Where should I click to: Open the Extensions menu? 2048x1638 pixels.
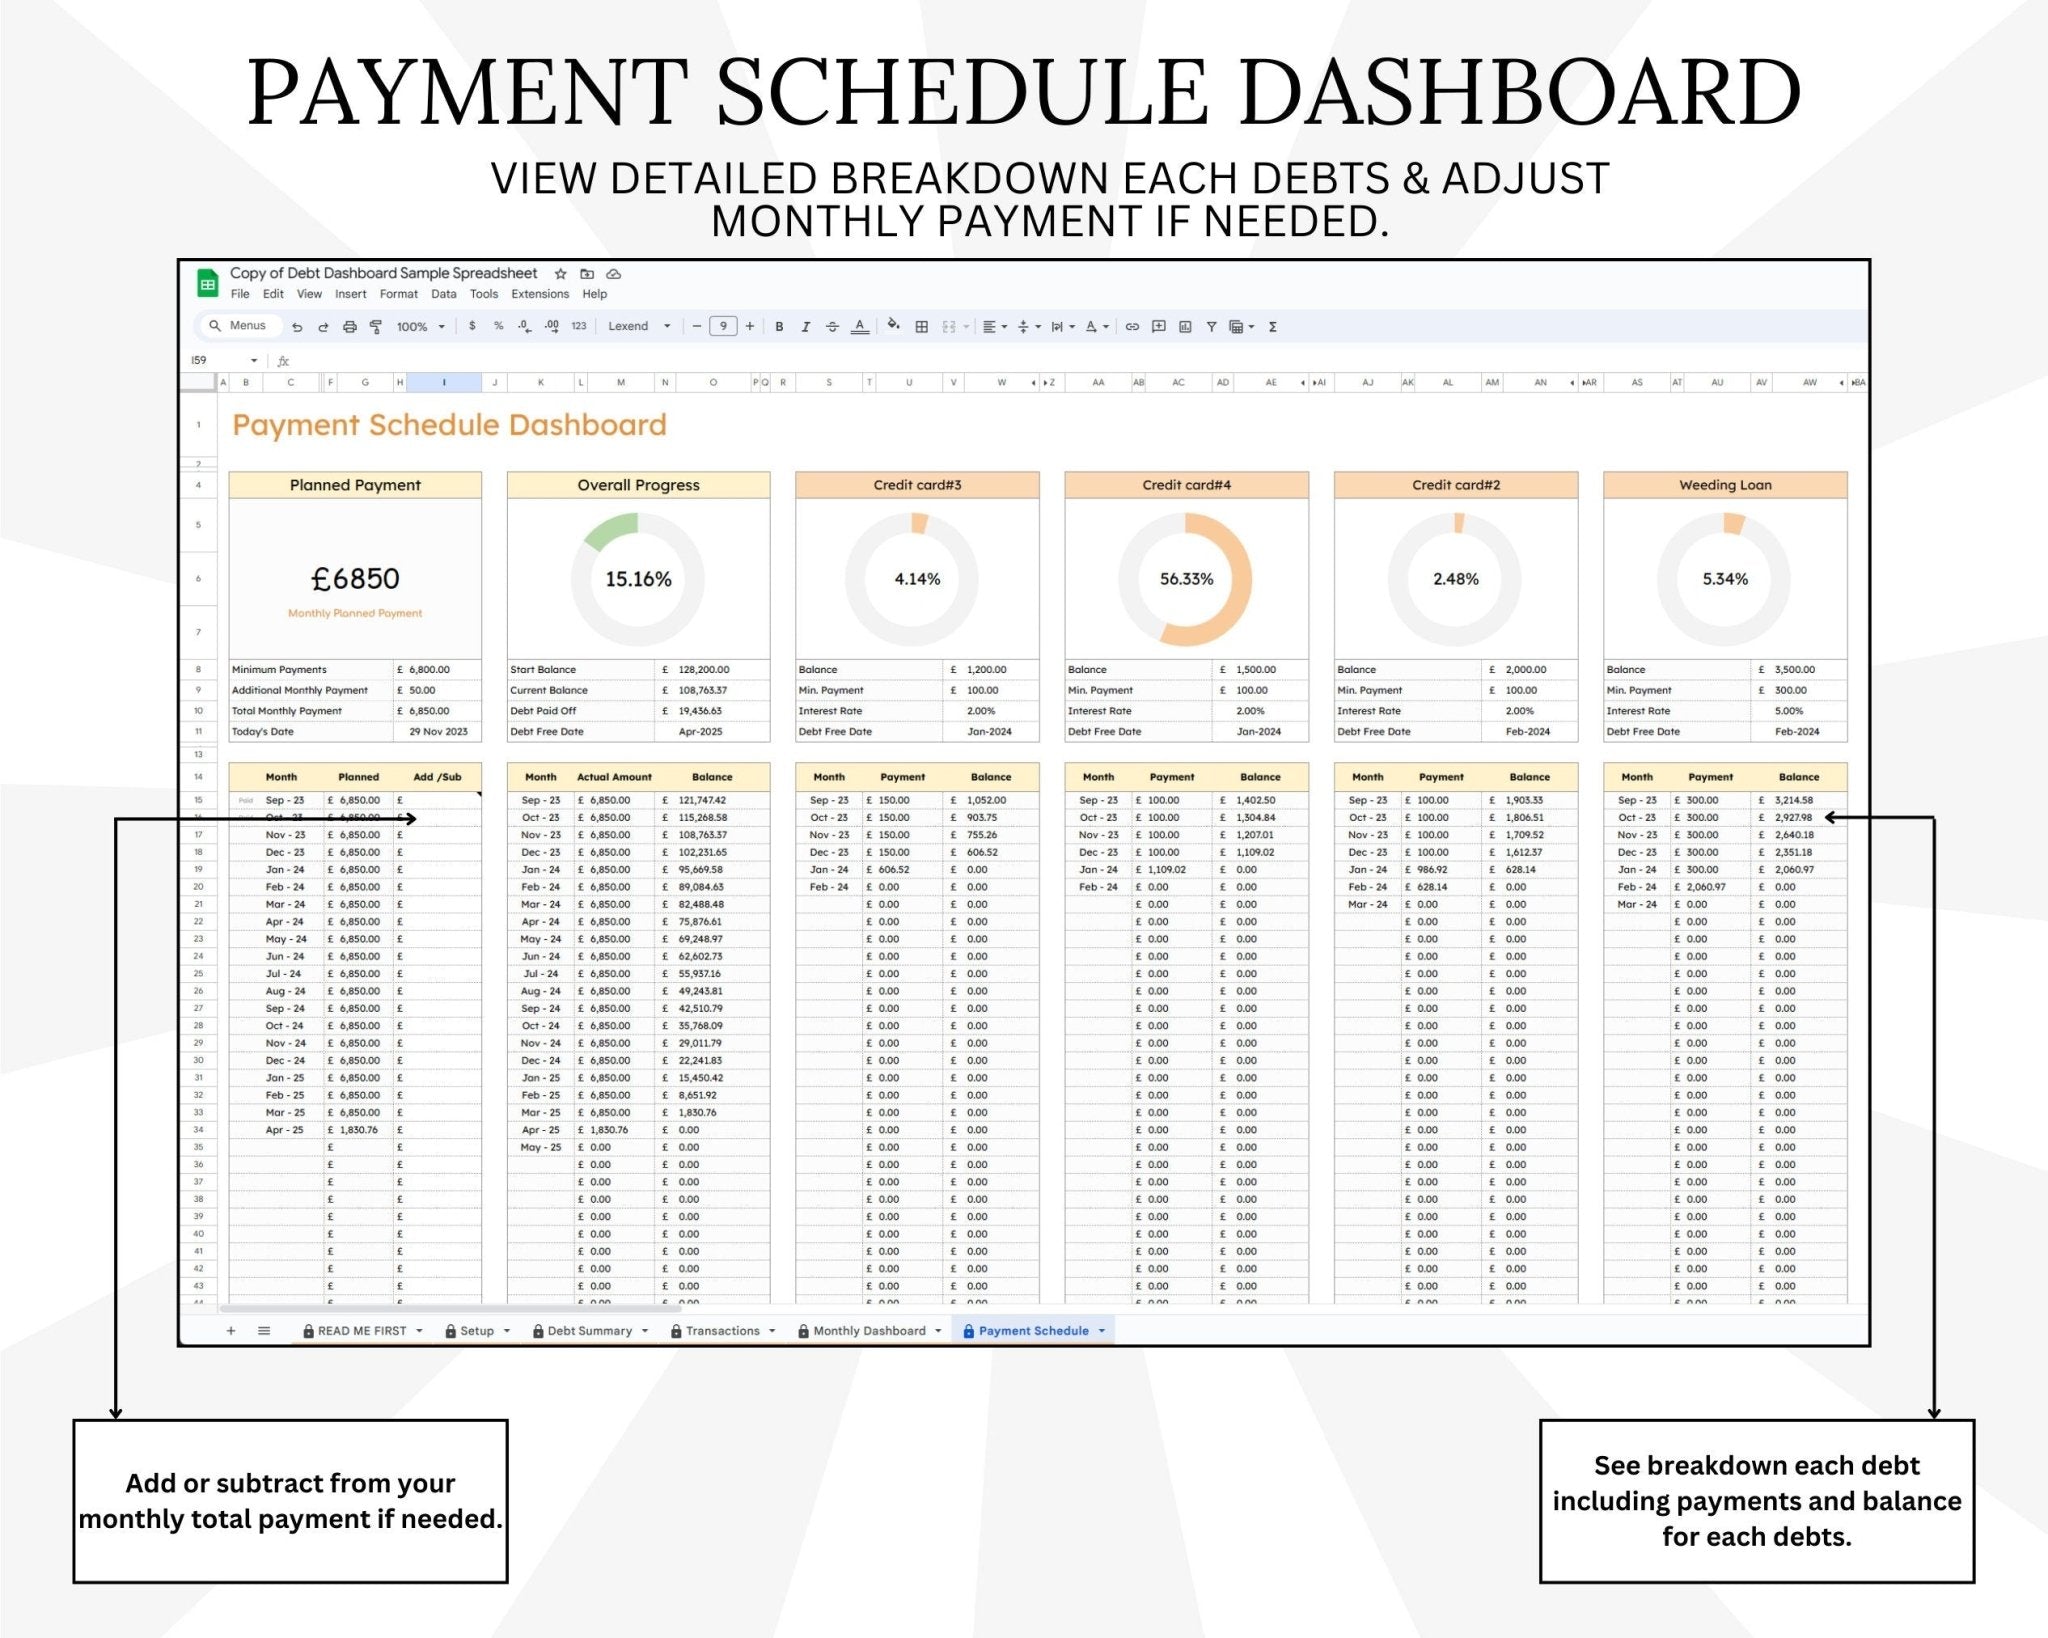pyautogui.click(x=539, y=294)
